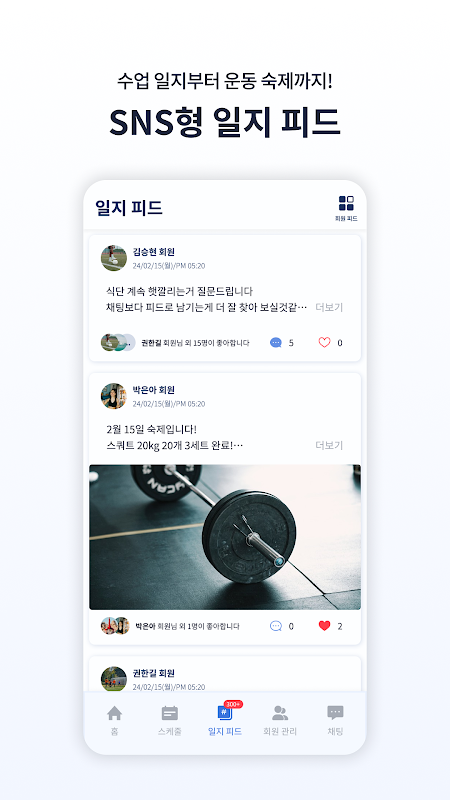Show liker avatars on 박은아's post
Image resolution: width=450 pixels, height=800 pixels.
(115, 626)
